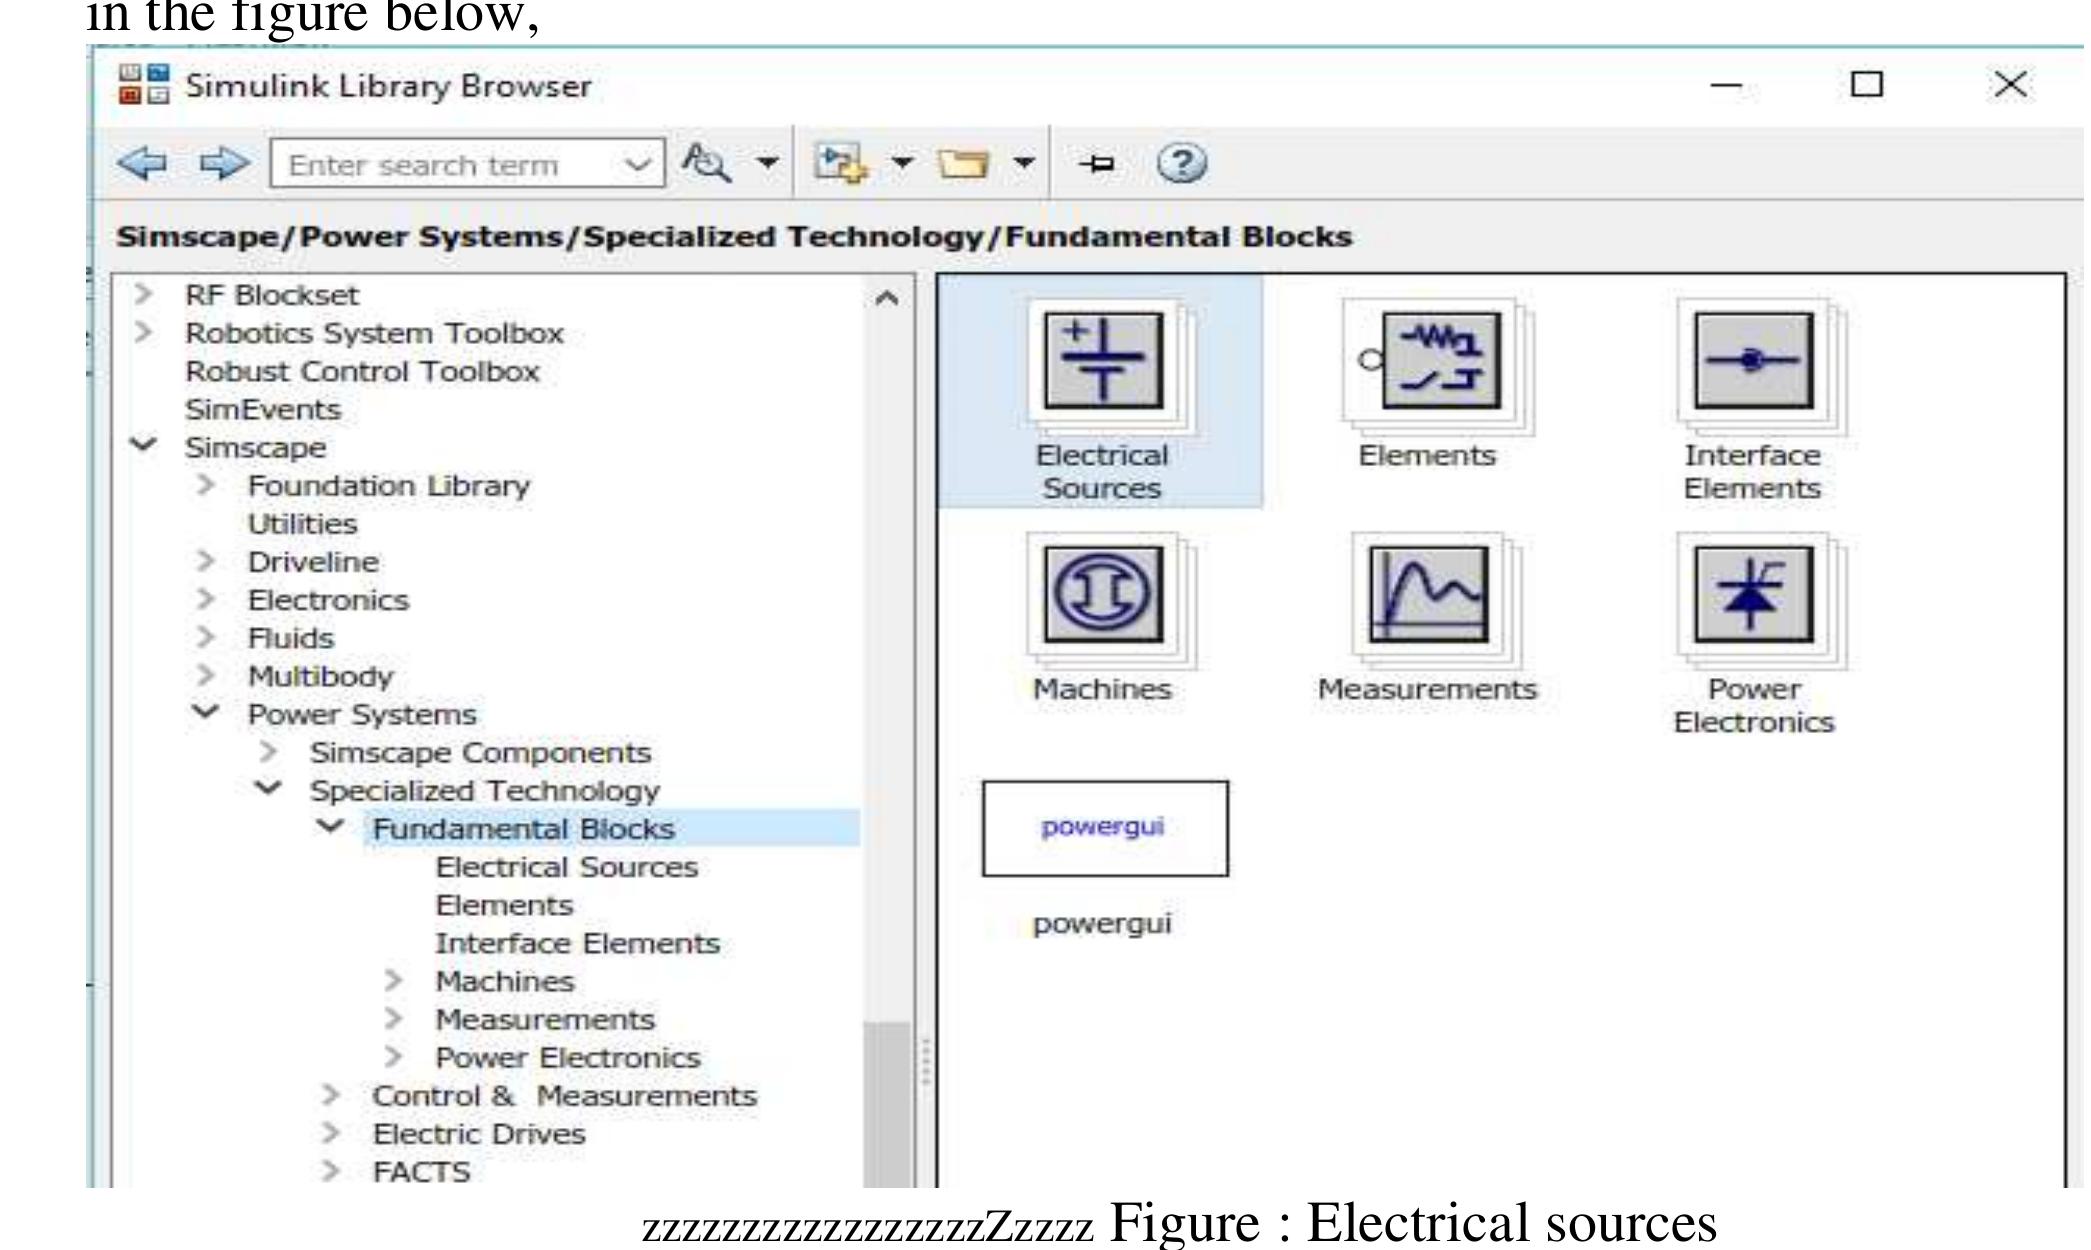Click the help question mark icon
The image size is (2091, 1250).
pos(1181,163)
